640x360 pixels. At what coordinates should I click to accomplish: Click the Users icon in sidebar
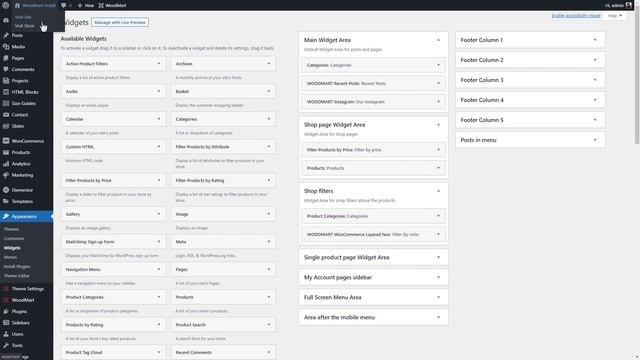pos(6,334)
